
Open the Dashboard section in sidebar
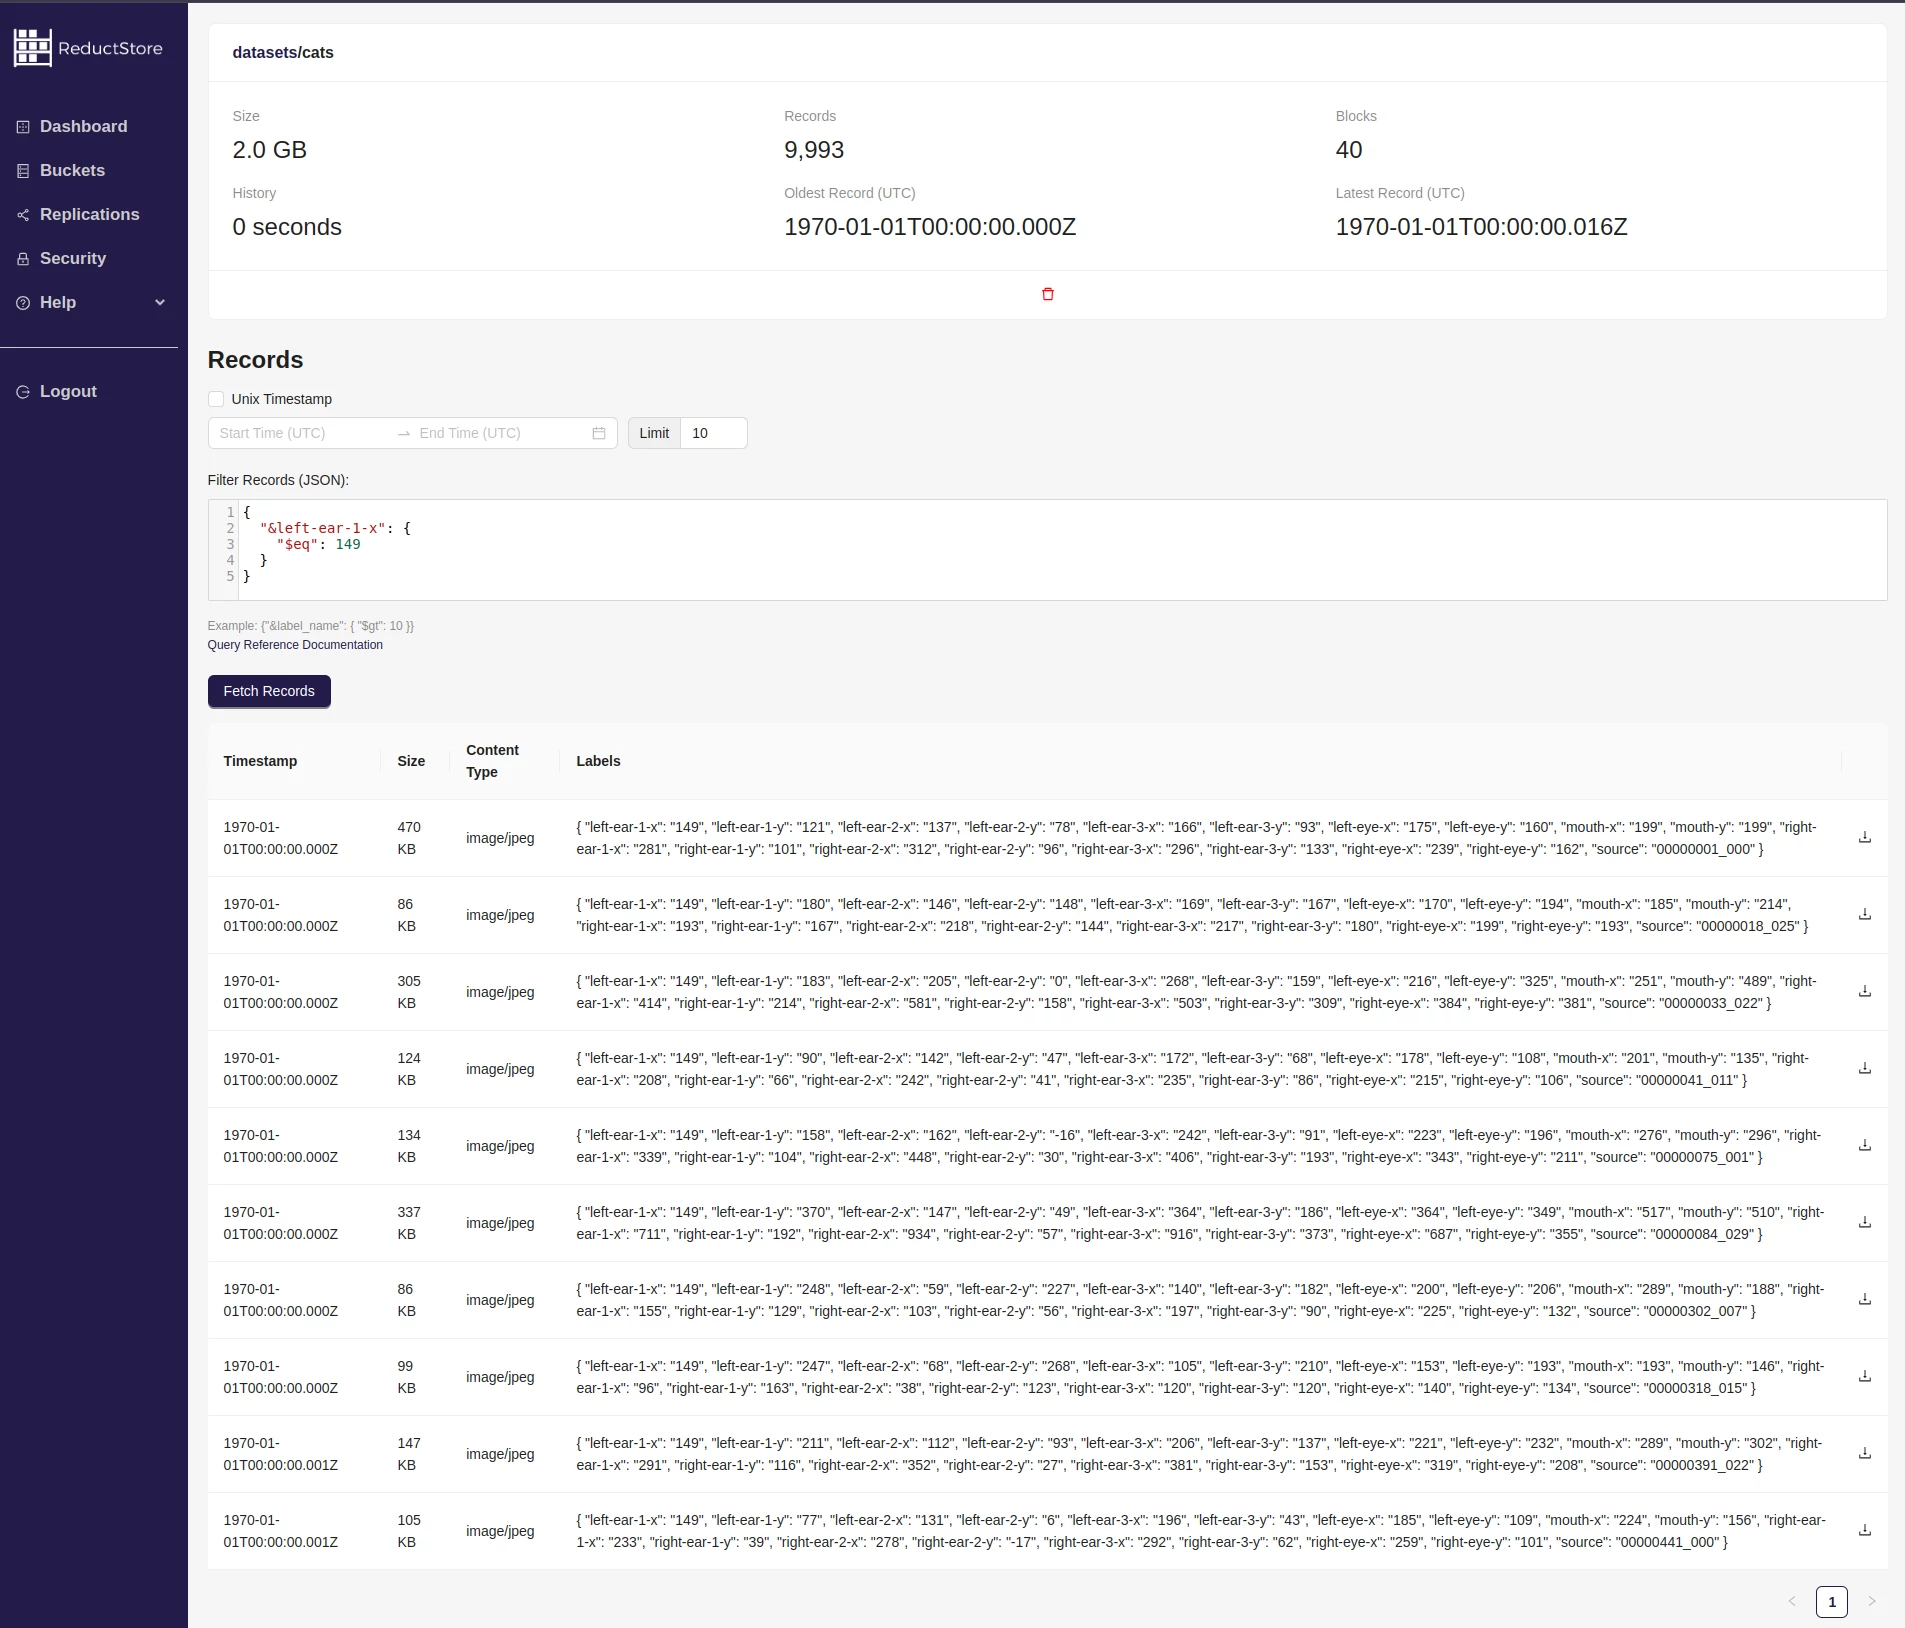click(x=83, y=126)
